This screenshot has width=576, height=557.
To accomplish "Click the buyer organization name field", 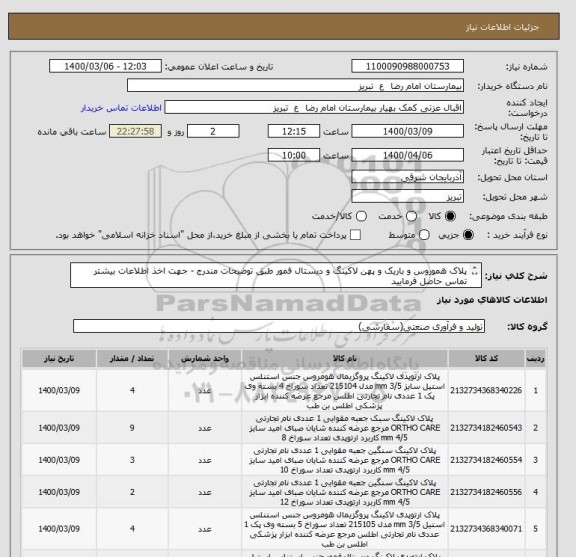I will pos(295,86).
